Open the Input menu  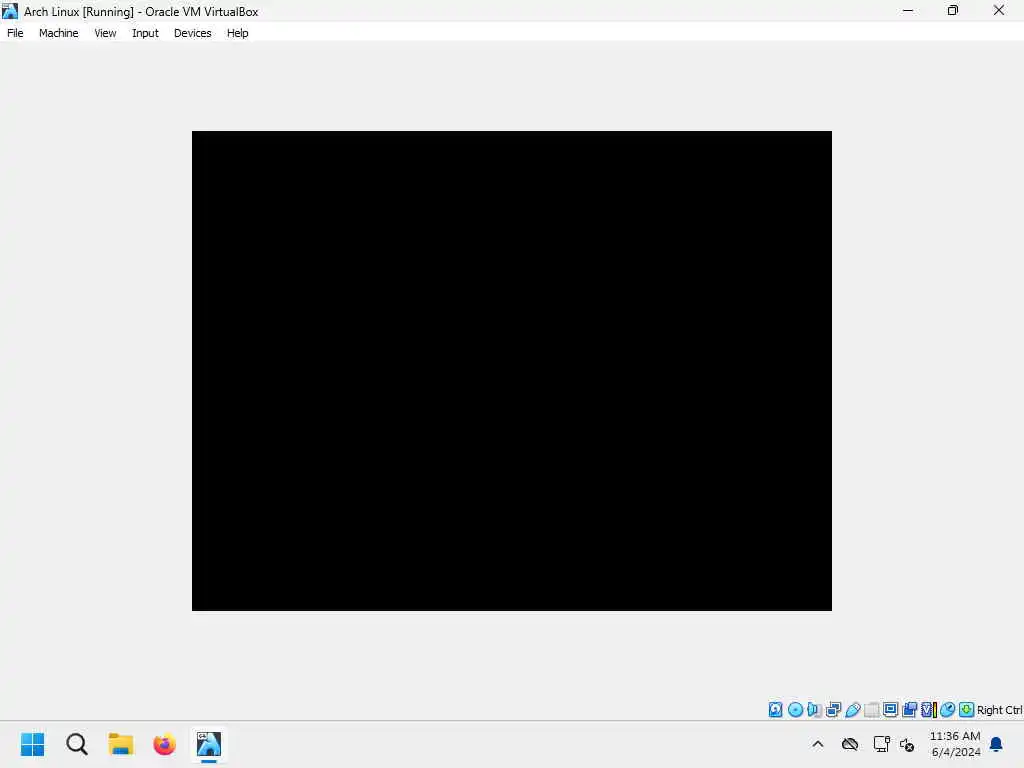145,33
